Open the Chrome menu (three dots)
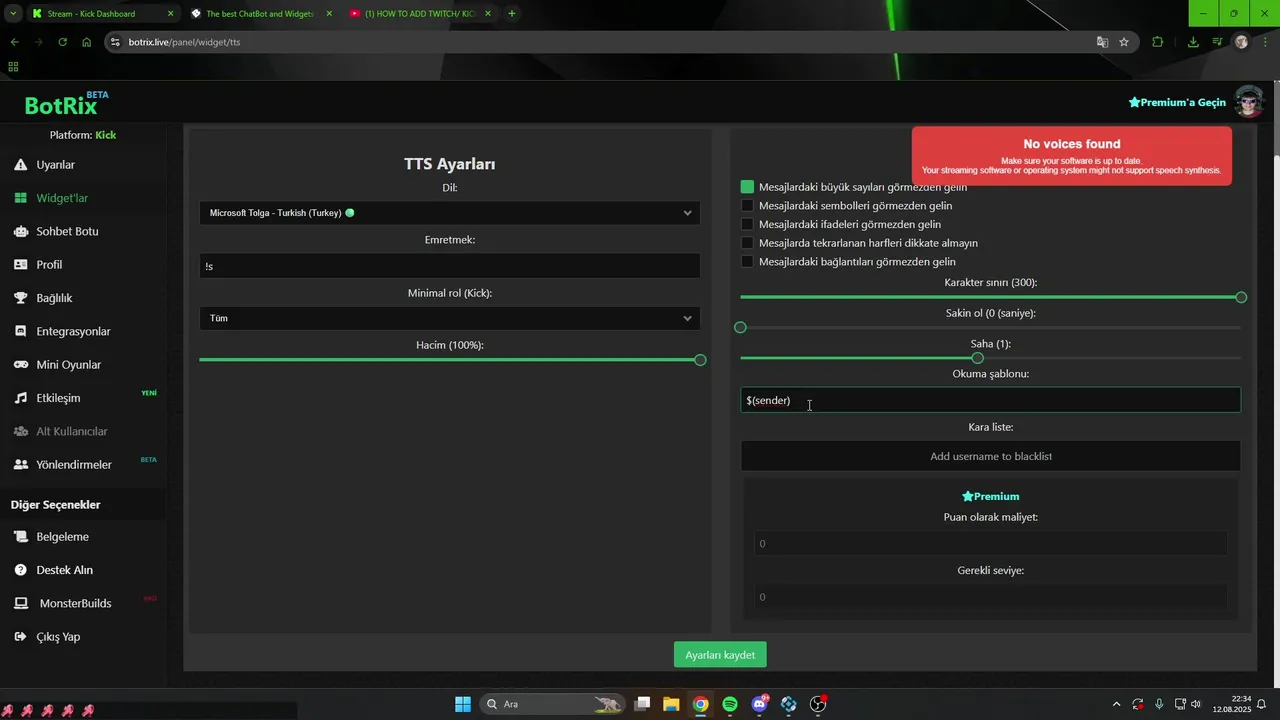 1266,42
